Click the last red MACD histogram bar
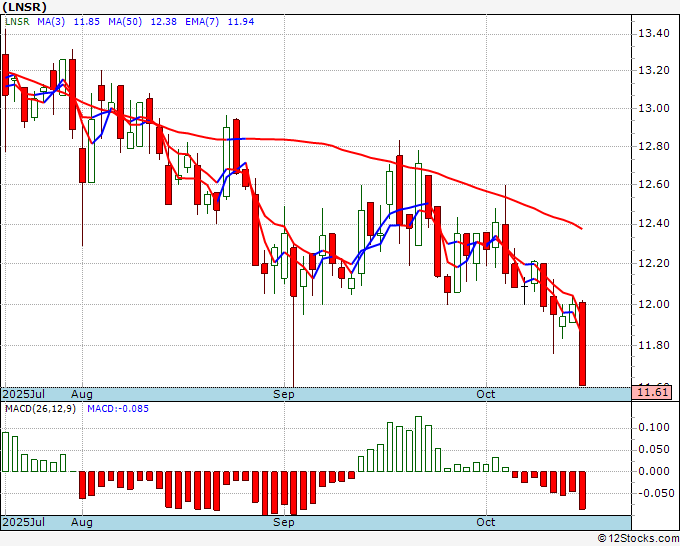The height and width of the screenshot is (546, 680). tap(582, 490)
